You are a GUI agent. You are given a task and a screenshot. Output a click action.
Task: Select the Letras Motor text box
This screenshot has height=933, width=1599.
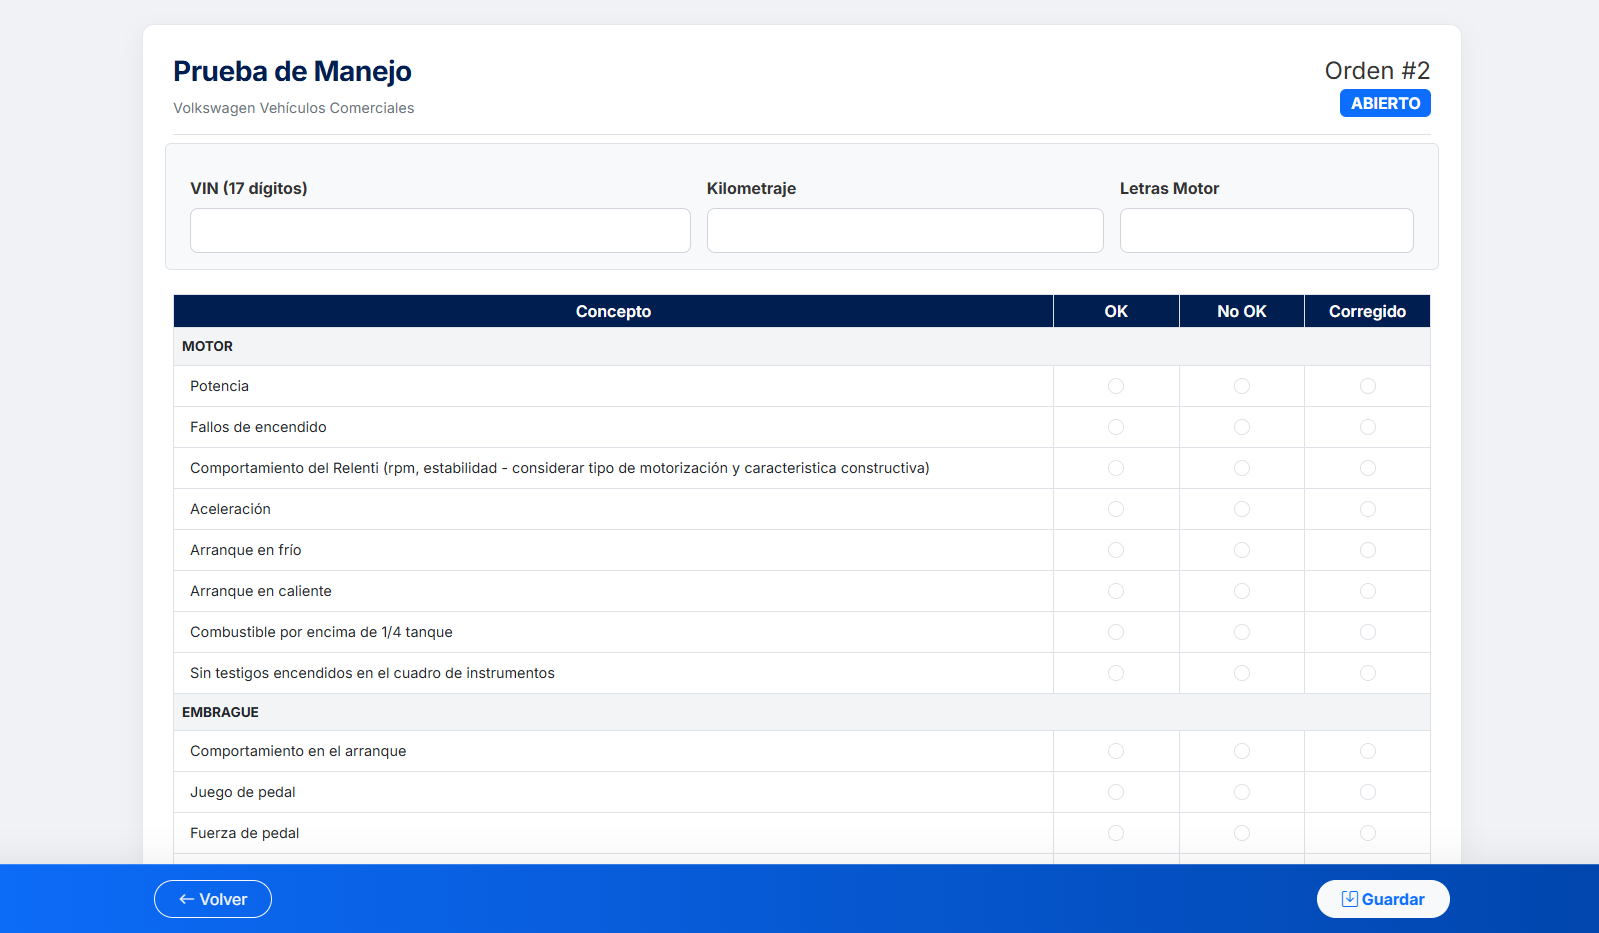[x=1266, y=230]
